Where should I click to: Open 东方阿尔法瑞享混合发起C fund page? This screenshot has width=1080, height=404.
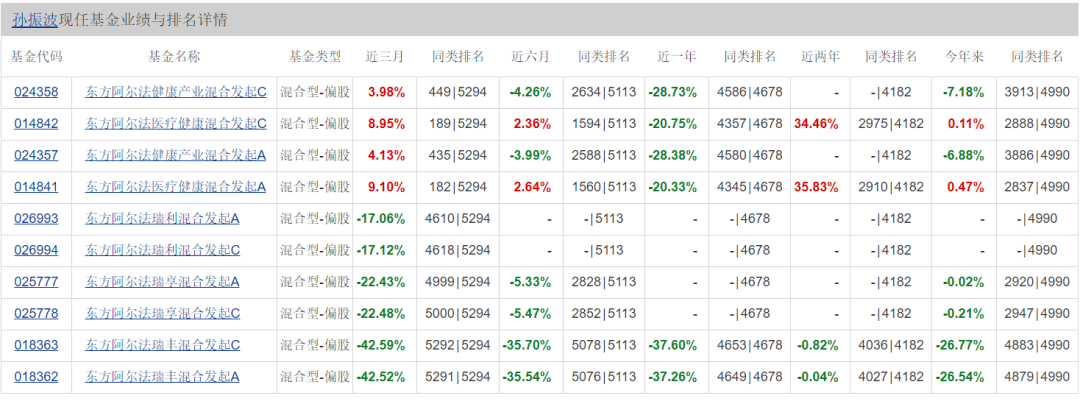163,313
